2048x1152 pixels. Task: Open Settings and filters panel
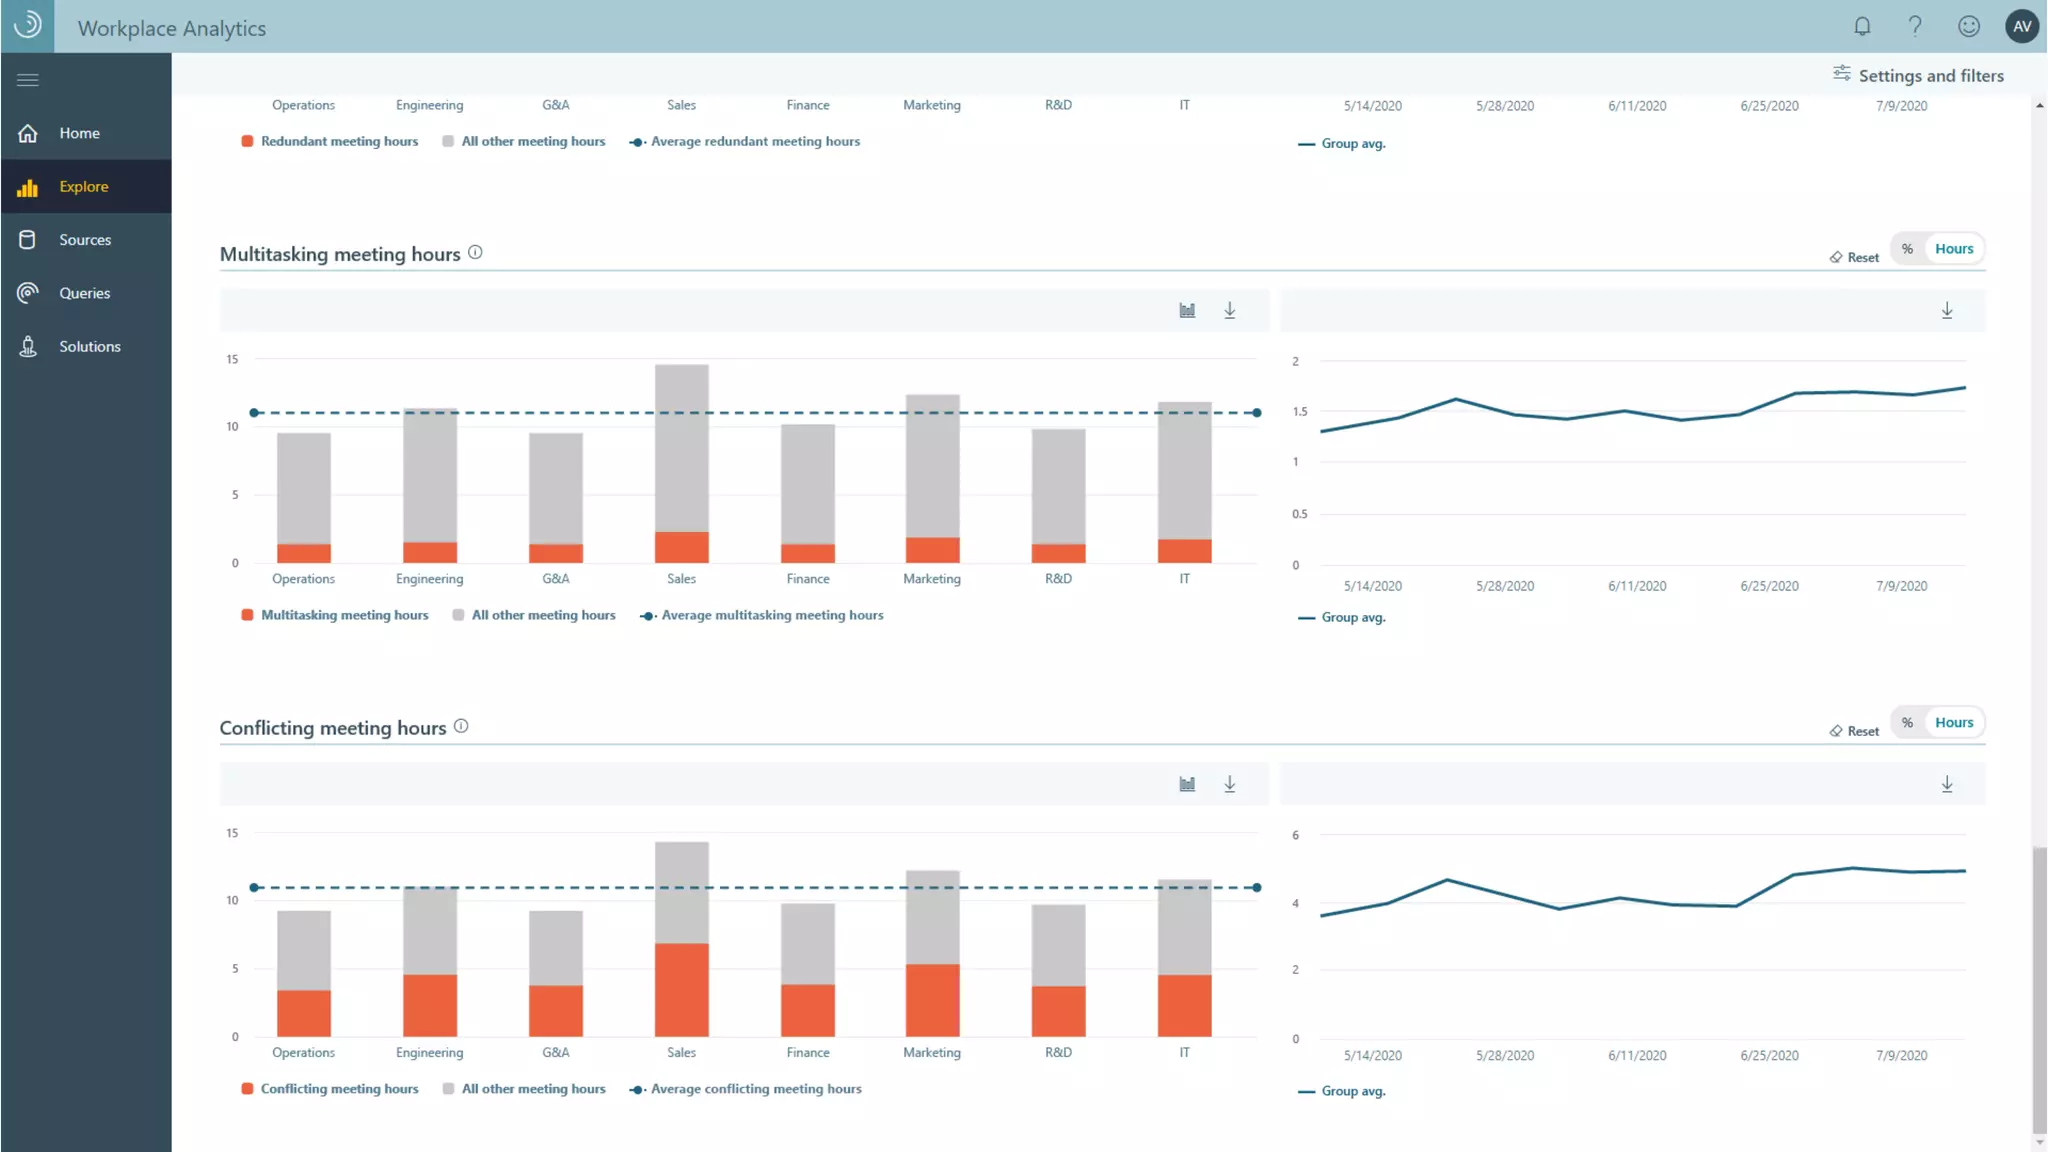(1918, 76)
